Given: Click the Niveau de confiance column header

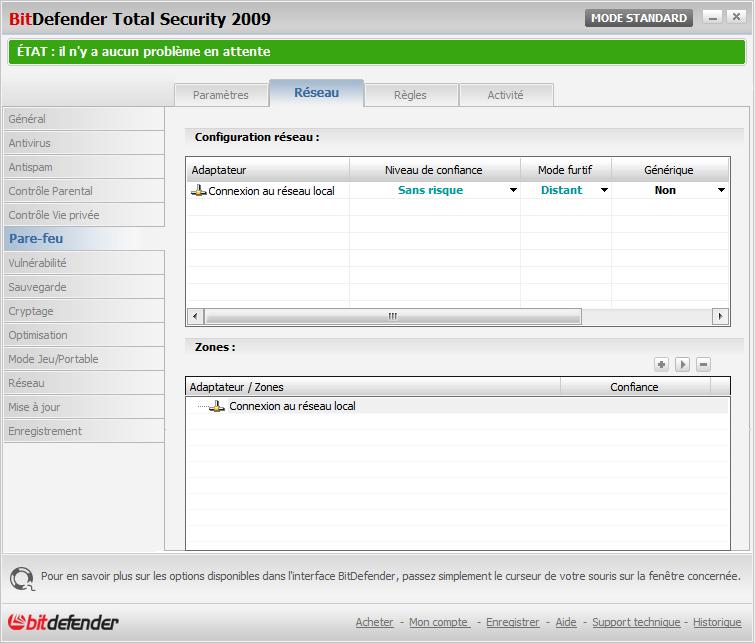Looking at the screenshot, I should click(435, 170).
